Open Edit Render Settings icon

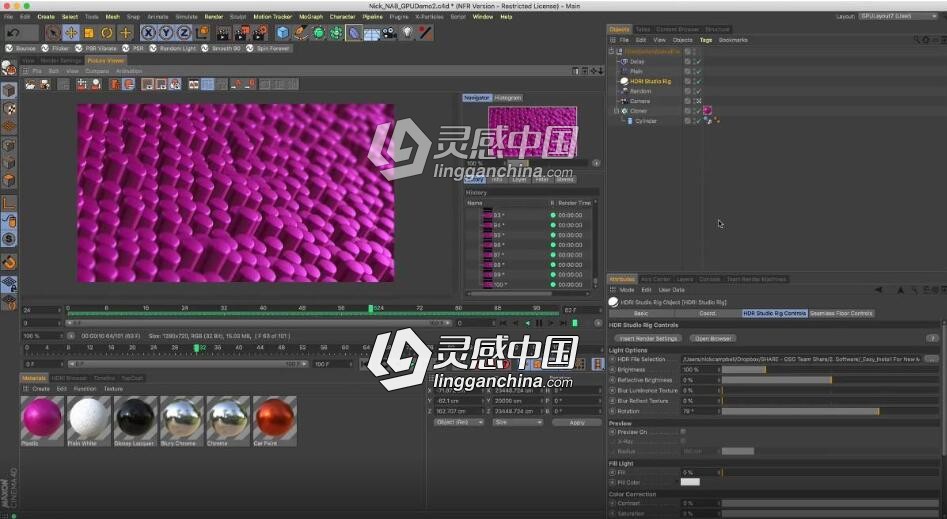pyautogui.click(x=260, y=33)
